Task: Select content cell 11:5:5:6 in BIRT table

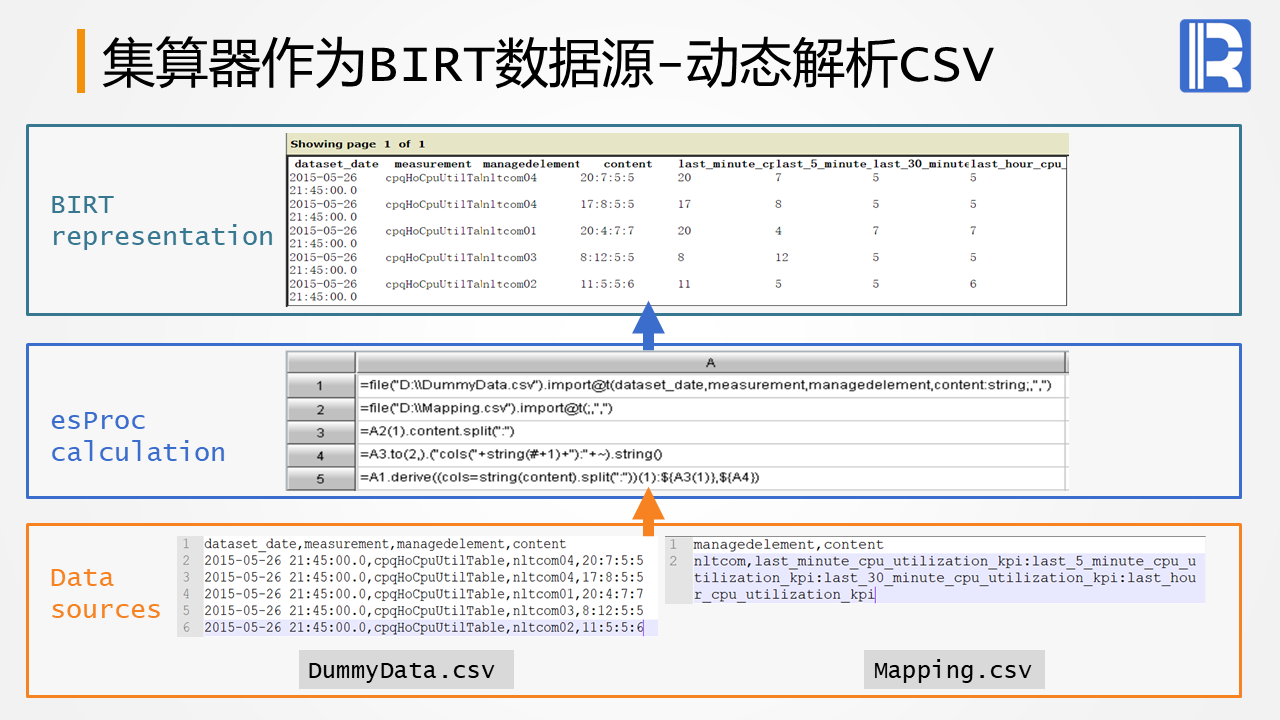Action: (x=607, y=284)
